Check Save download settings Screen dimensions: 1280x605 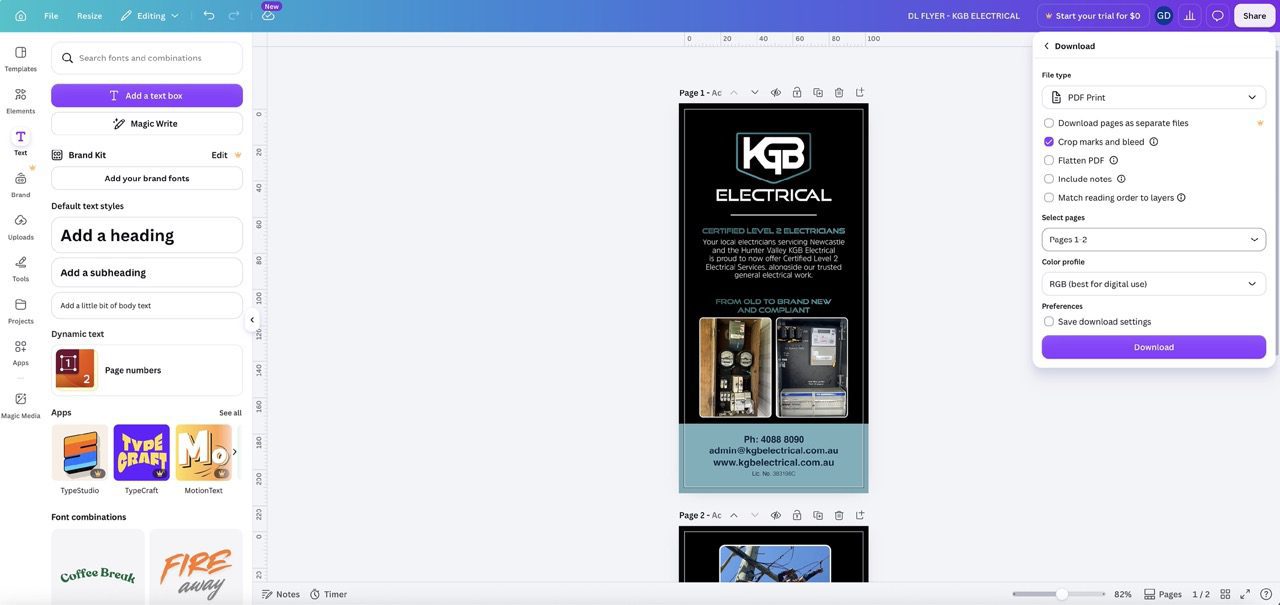tap(1049, 322)
